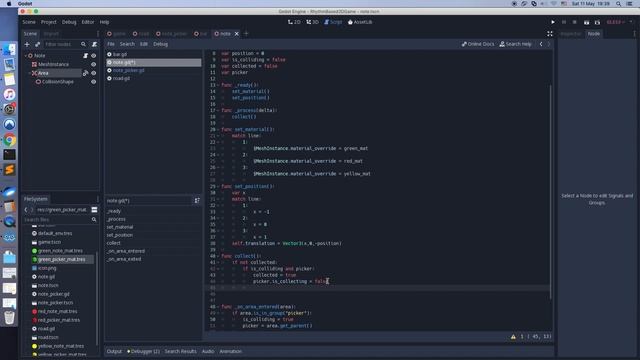Fold the _on_area_entered function at line 48
The image size is (640, 360).
click(218, 307)
